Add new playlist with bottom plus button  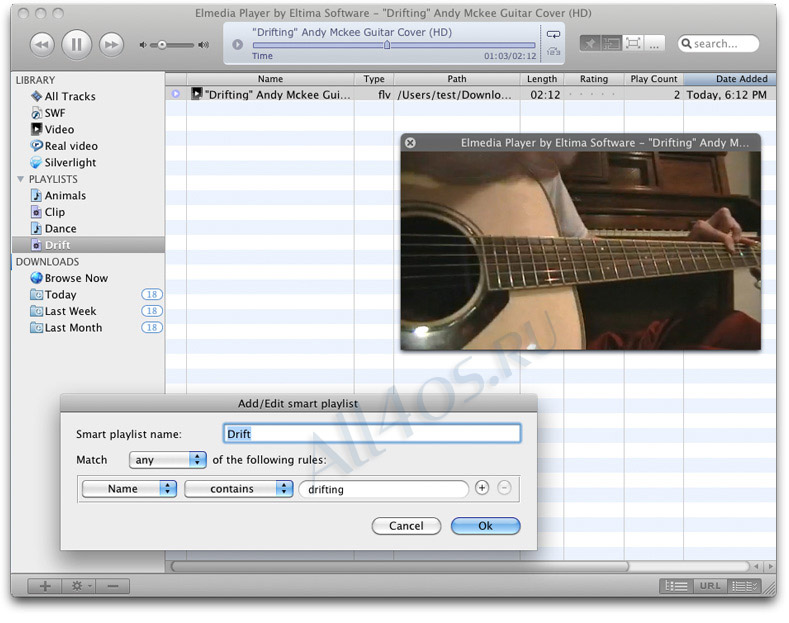45,586
